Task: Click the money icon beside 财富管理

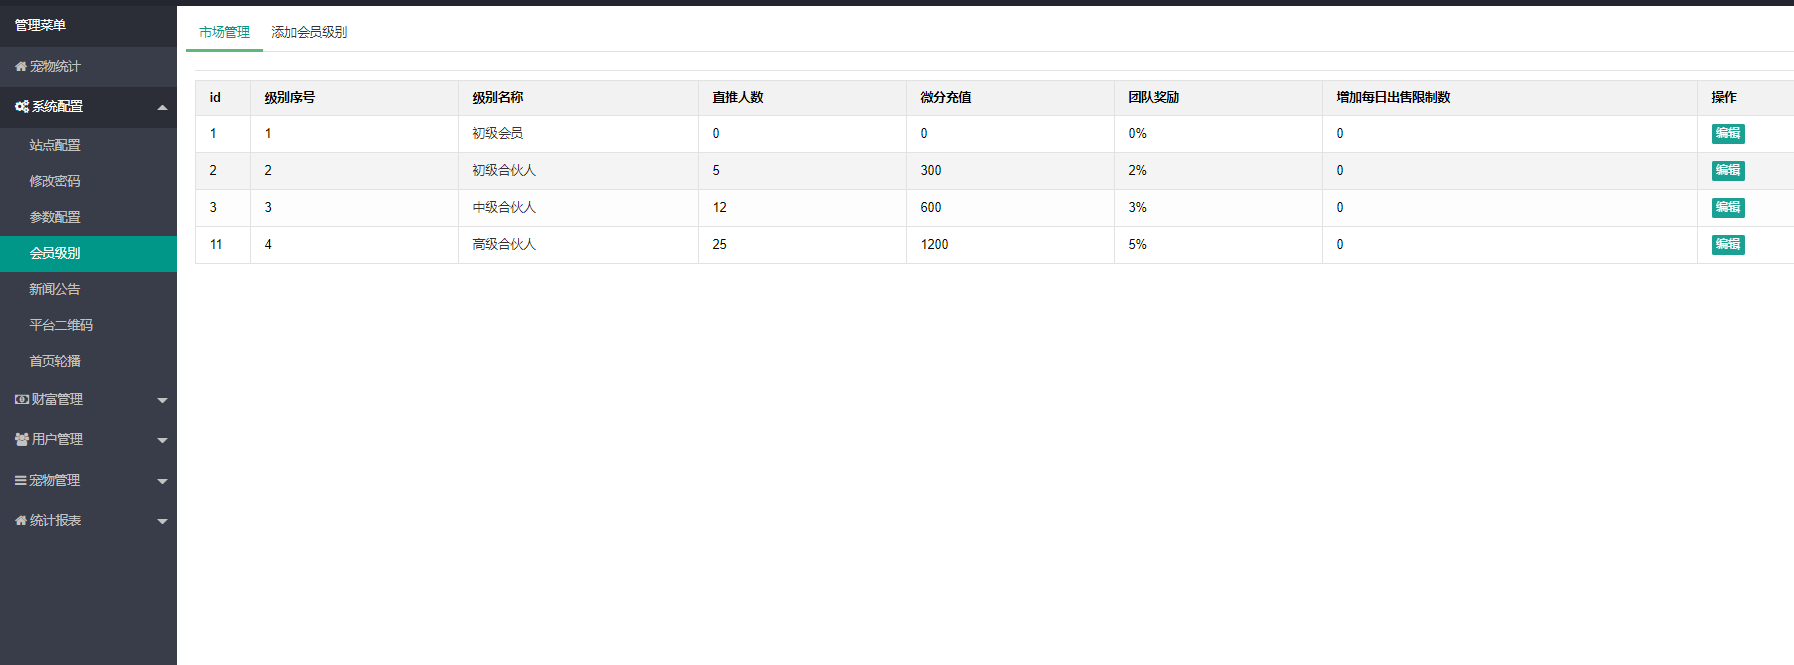Action: click(22, 400)
